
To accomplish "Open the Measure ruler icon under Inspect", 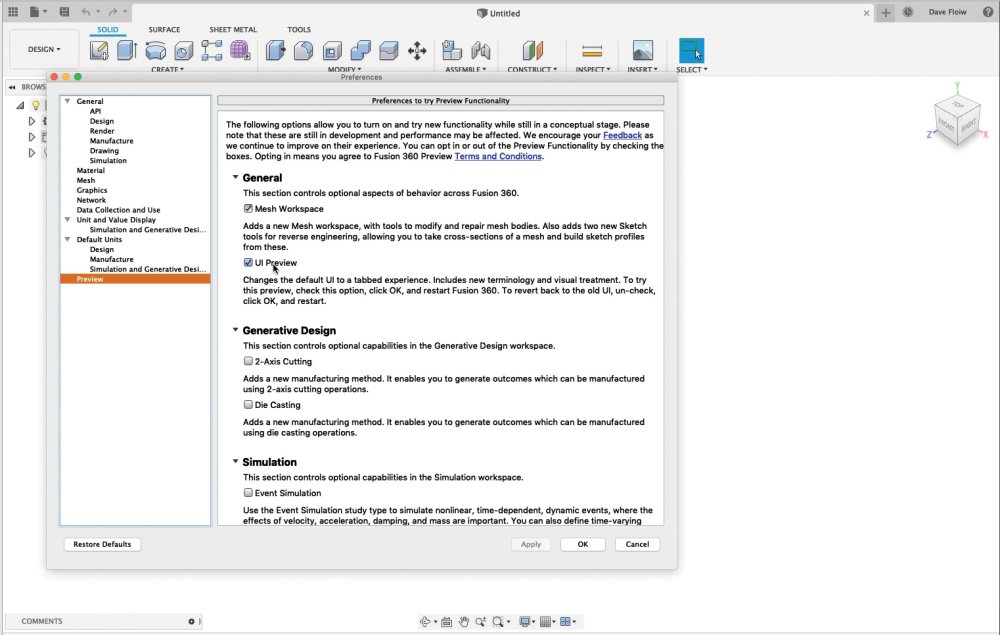I will pos(592,50).
